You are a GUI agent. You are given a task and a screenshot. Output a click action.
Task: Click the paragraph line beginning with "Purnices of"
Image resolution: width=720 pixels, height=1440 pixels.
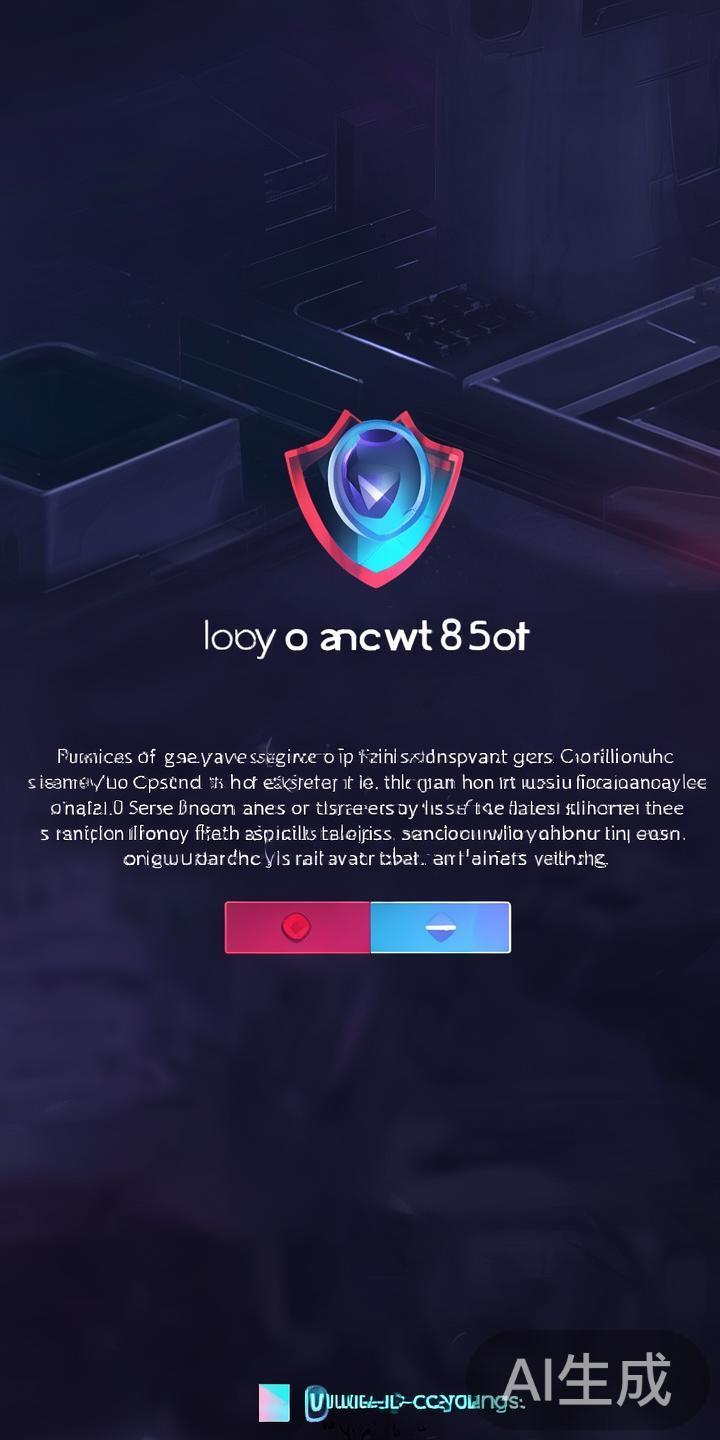click(365, 757)
